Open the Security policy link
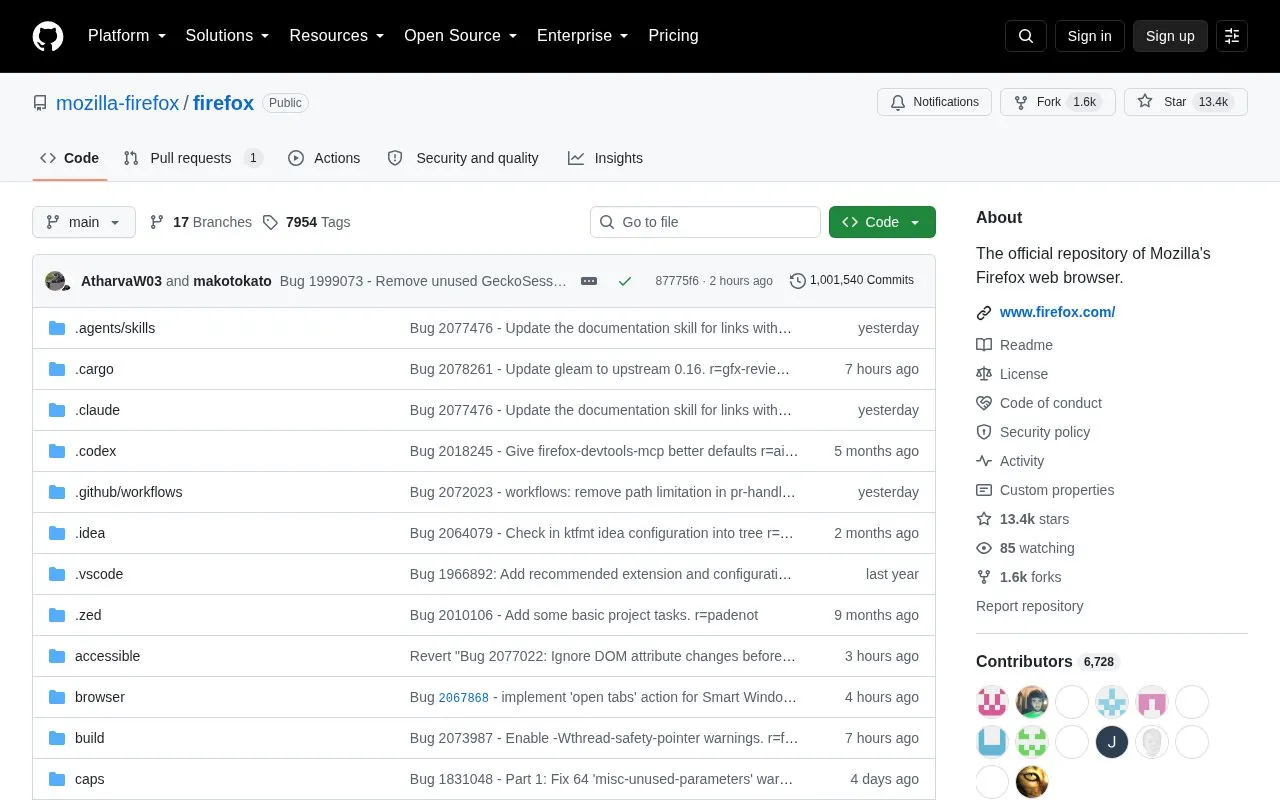The width and height of the screenshot is (1280, 800). click(1033, 432)
